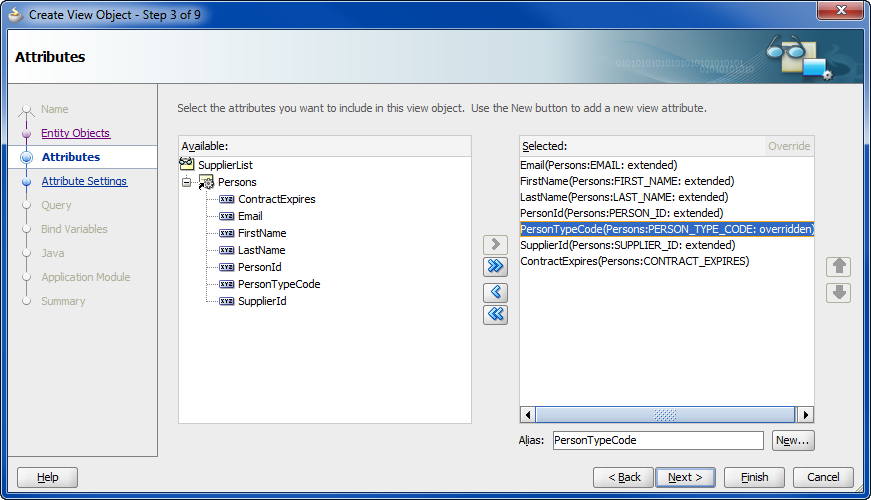Click the Finish button
Viewport: 871px width, 500px height.
(x=754, y=477)
